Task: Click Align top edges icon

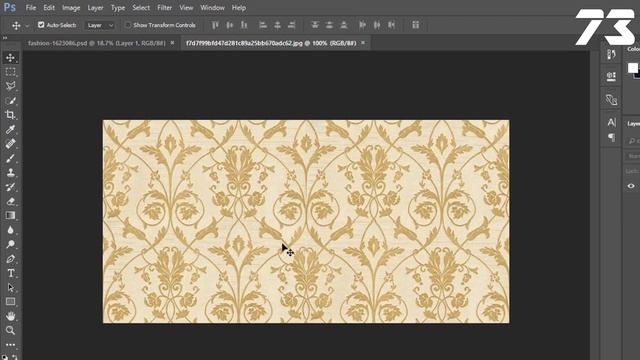Action: 215,25
